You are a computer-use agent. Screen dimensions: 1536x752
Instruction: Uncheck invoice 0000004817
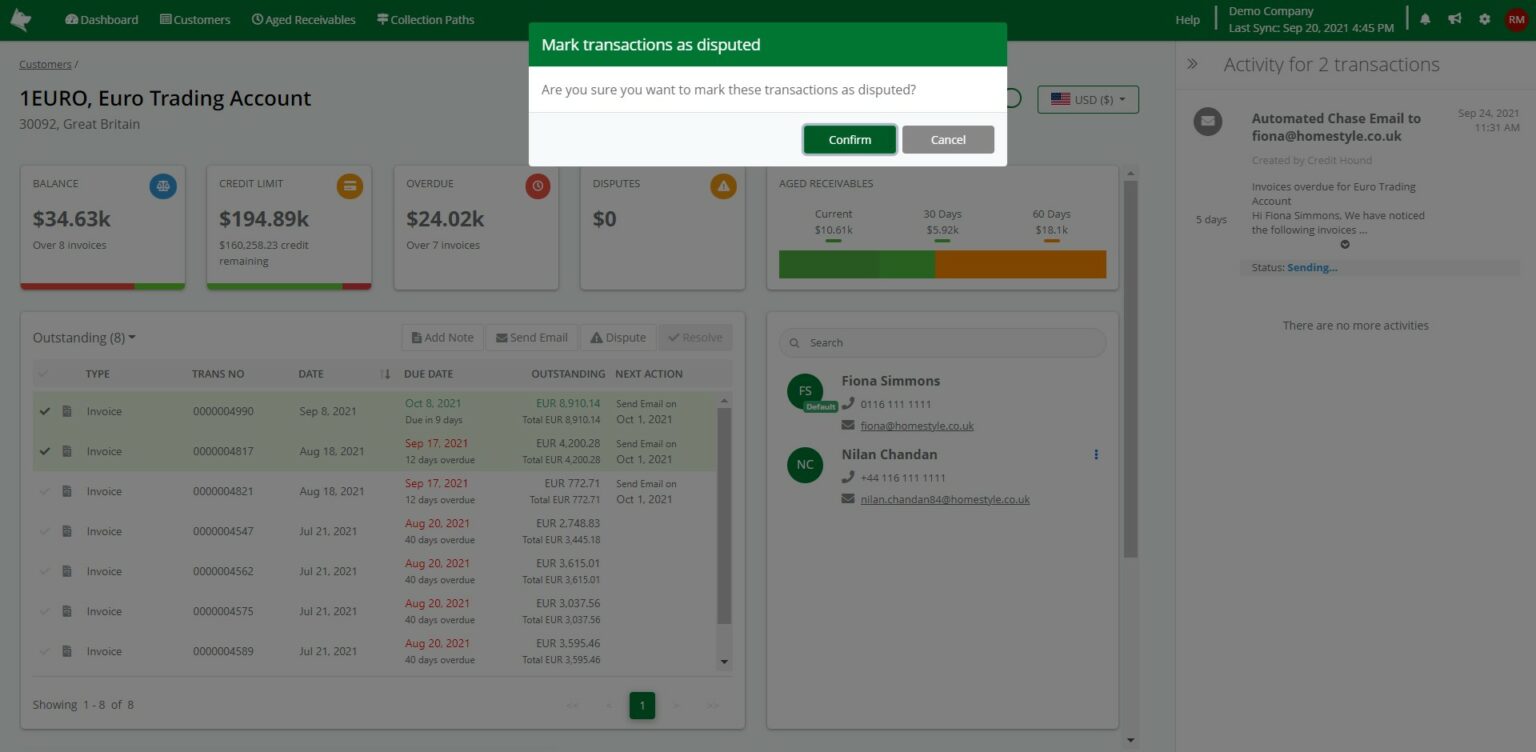(x=44, y=451)
